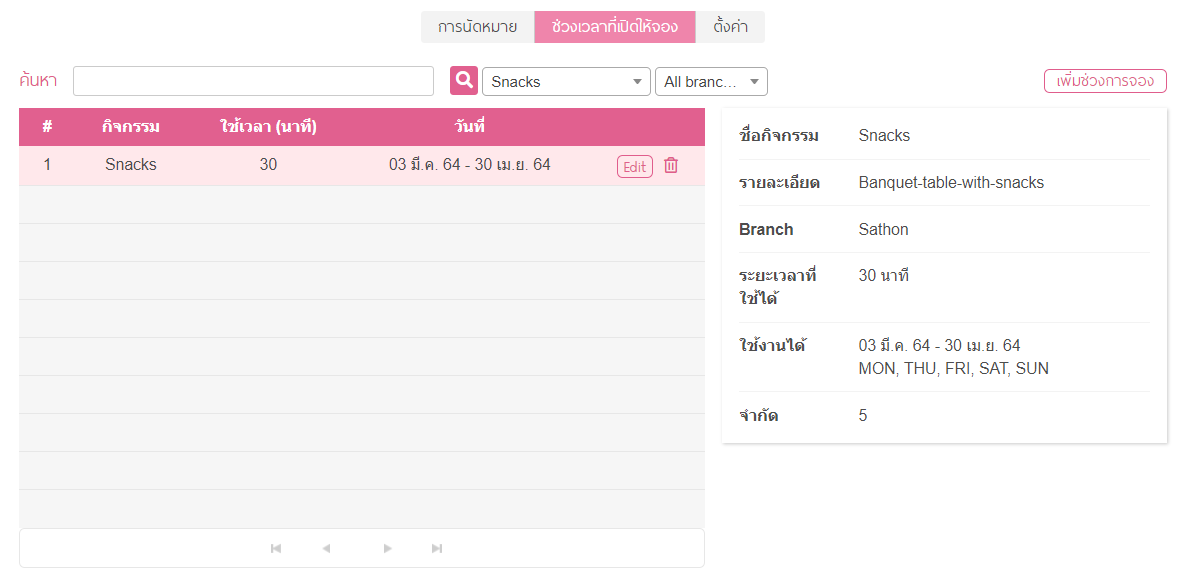The image size is (1190, 583).
Task: Click the ชื่อกิจกรรม label
Action: (x=779, y=136)
